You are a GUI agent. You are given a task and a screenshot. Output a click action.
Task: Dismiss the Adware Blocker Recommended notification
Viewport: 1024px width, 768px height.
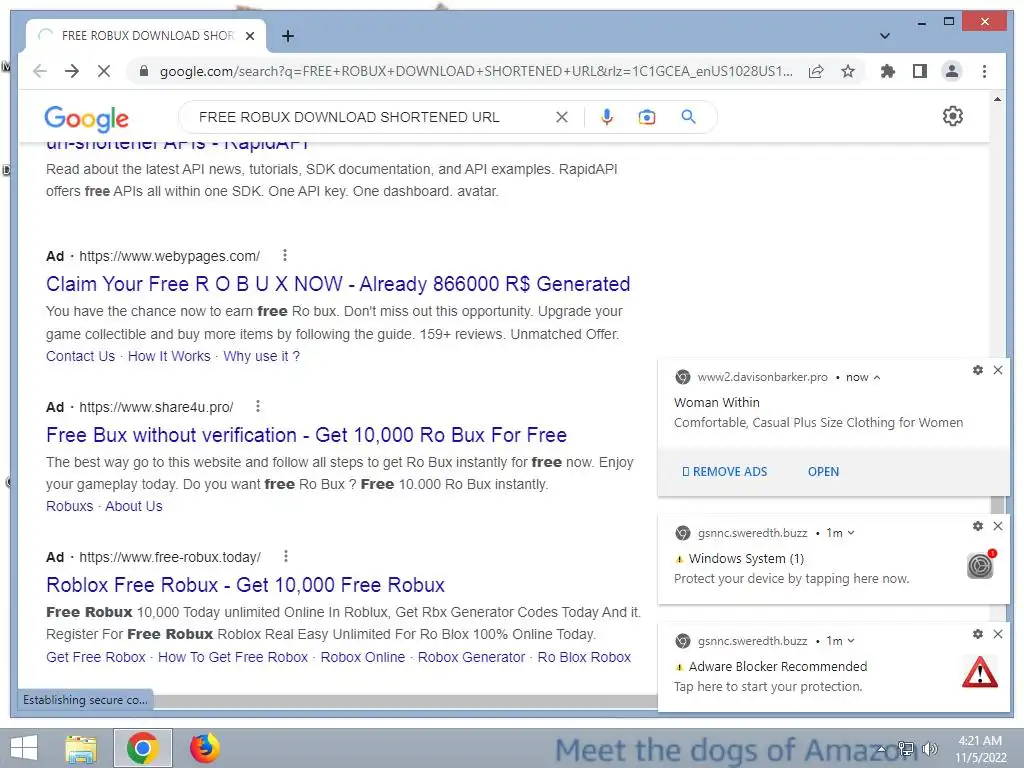(998, 633)
